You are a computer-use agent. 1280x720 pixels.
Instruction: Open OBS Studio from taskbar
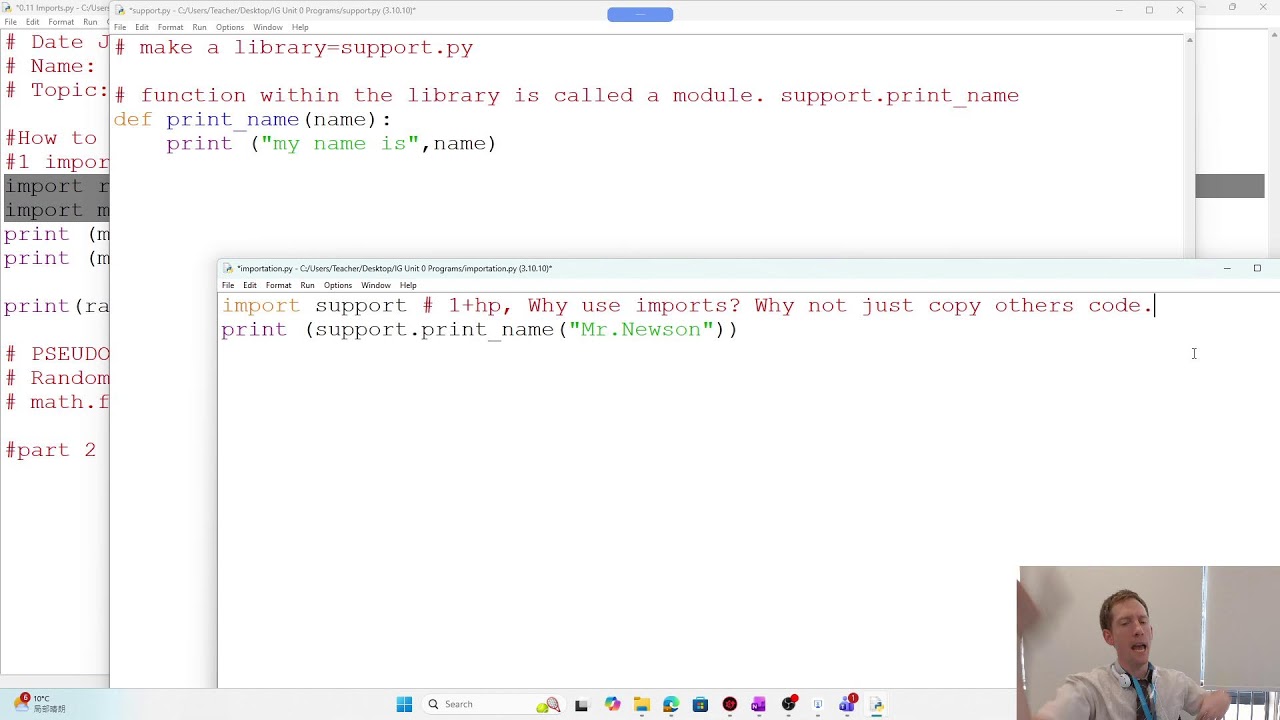[789, 704]
